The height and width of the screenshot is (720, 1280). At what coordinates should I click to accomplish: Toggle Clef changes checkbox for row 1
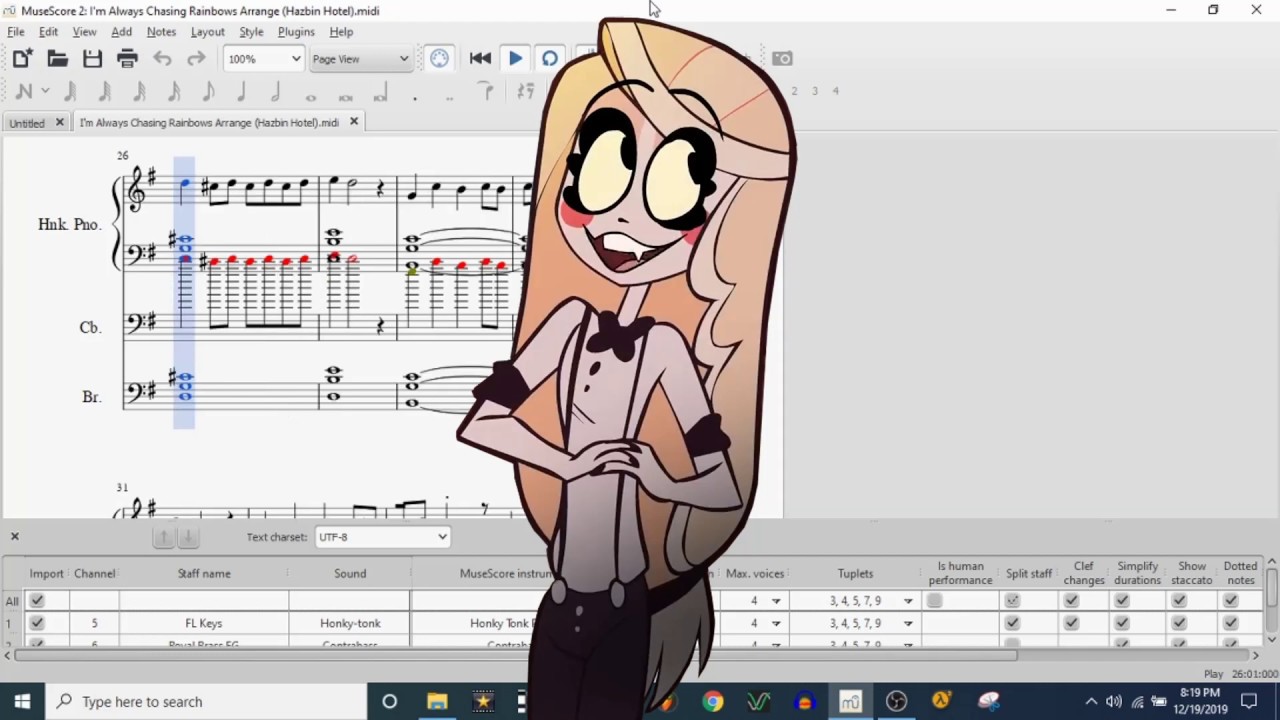point(1071,623)
